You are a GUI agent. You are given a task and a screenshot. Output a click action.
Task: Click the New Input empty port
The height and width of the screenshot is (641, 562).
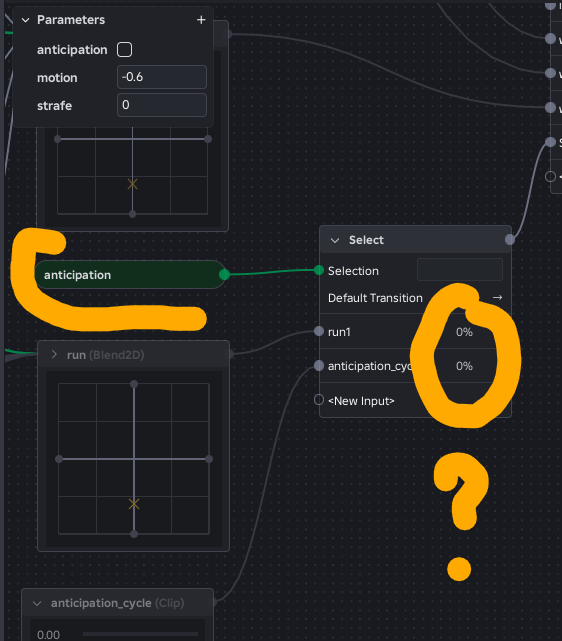319,400
